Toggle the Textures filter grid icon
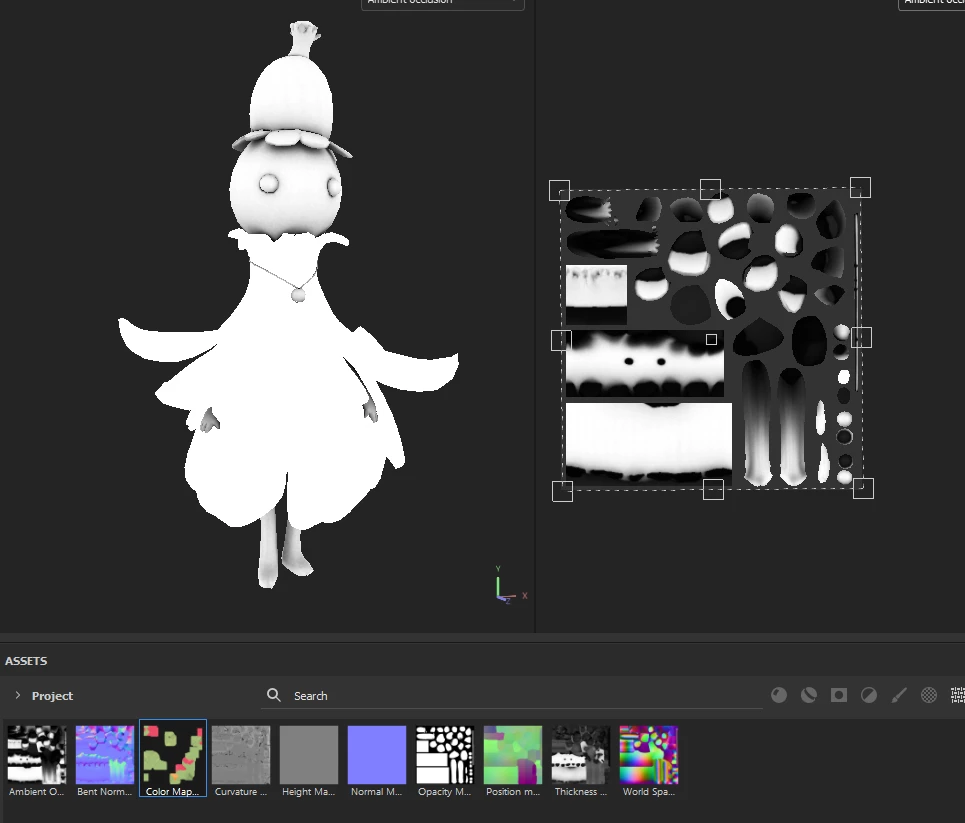Screen dimensions: 965x823 click(x=958, y=695)
